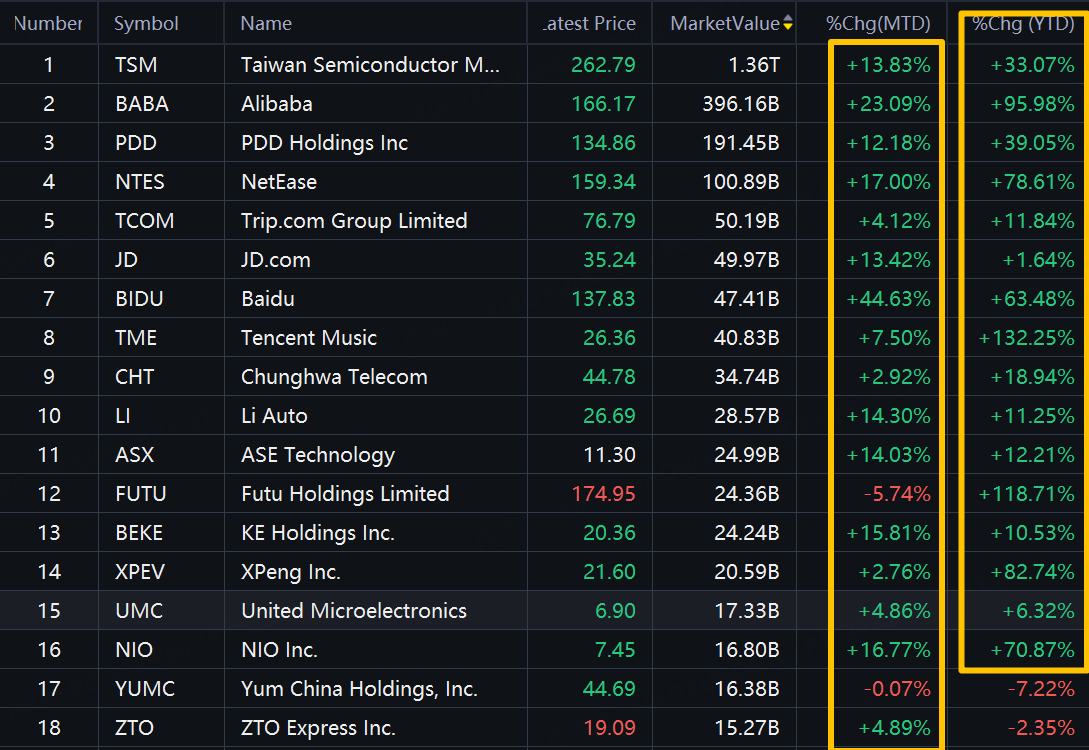
Task: Open the Yum China Holdings, Inc. entry
Action: click(x=360, y=688)
